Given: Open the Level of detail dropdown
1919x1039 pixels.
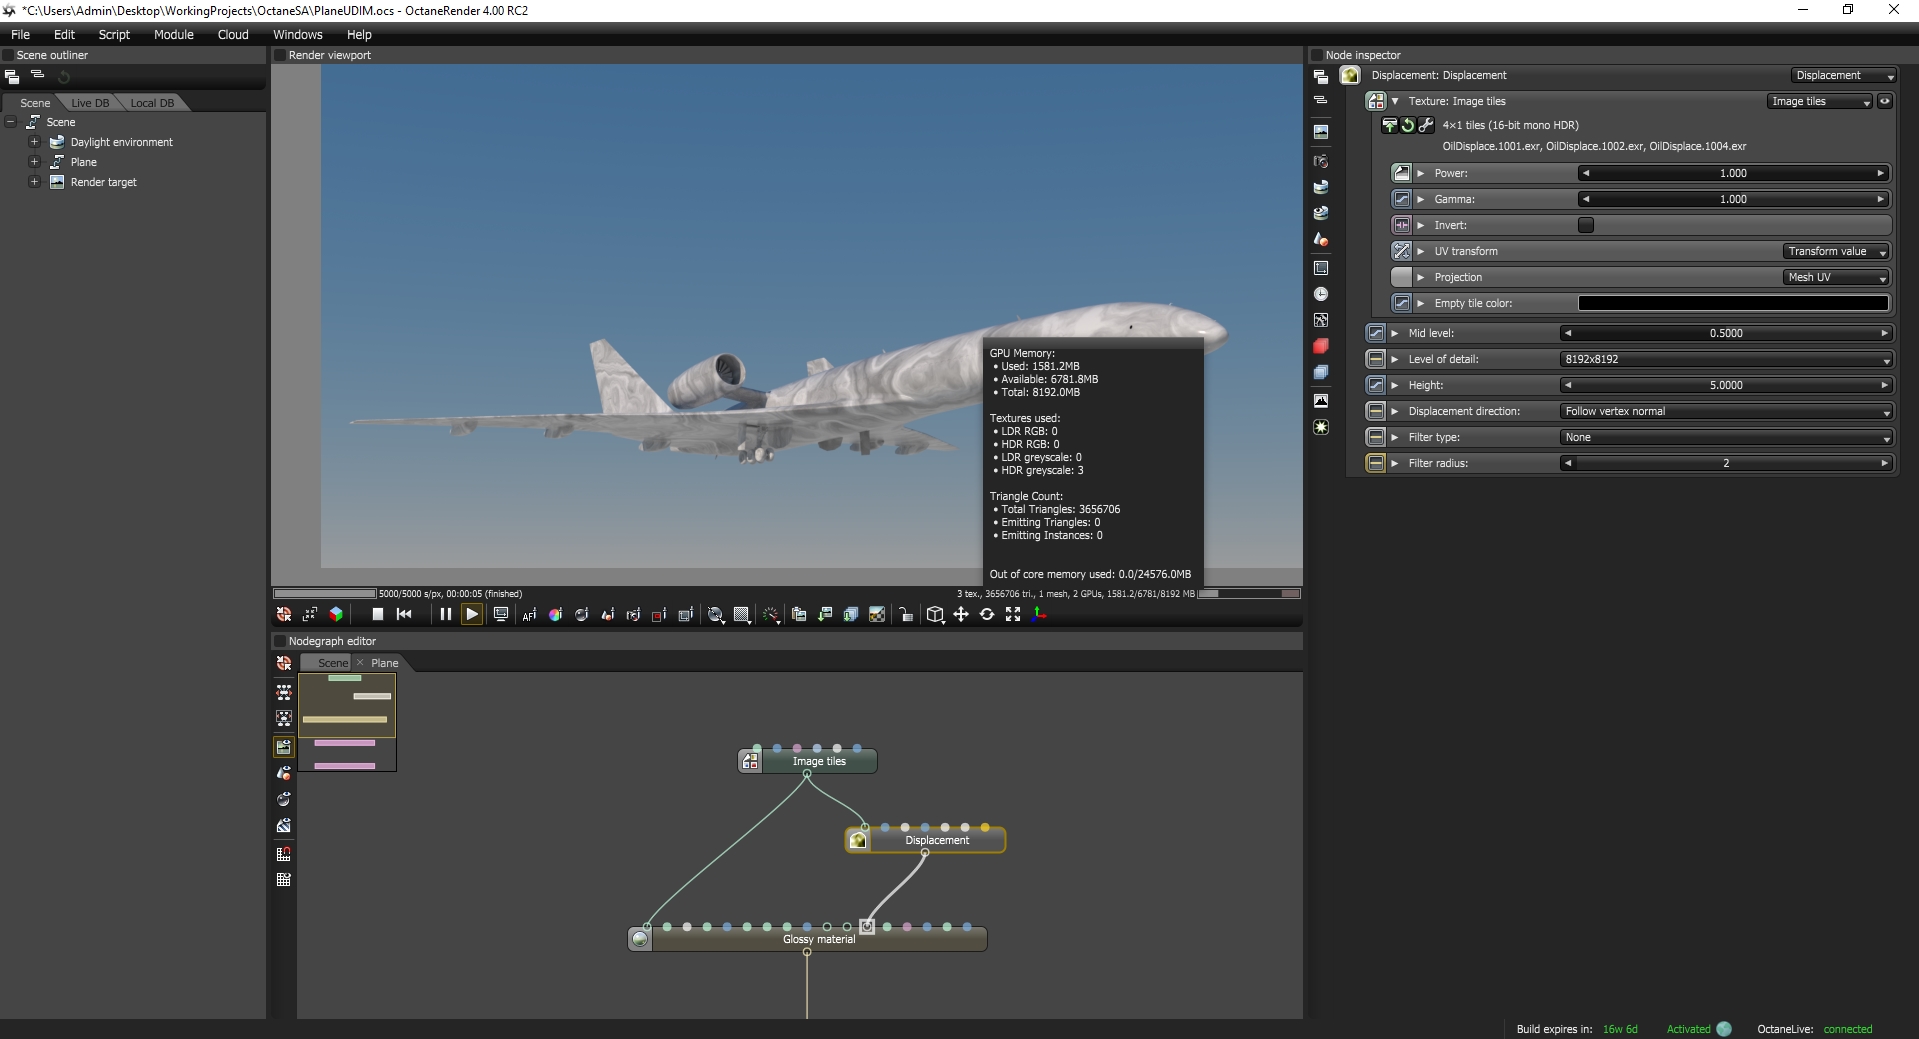Looking at the screenshot, I should pyautogui.click(x=1726, y=359).
